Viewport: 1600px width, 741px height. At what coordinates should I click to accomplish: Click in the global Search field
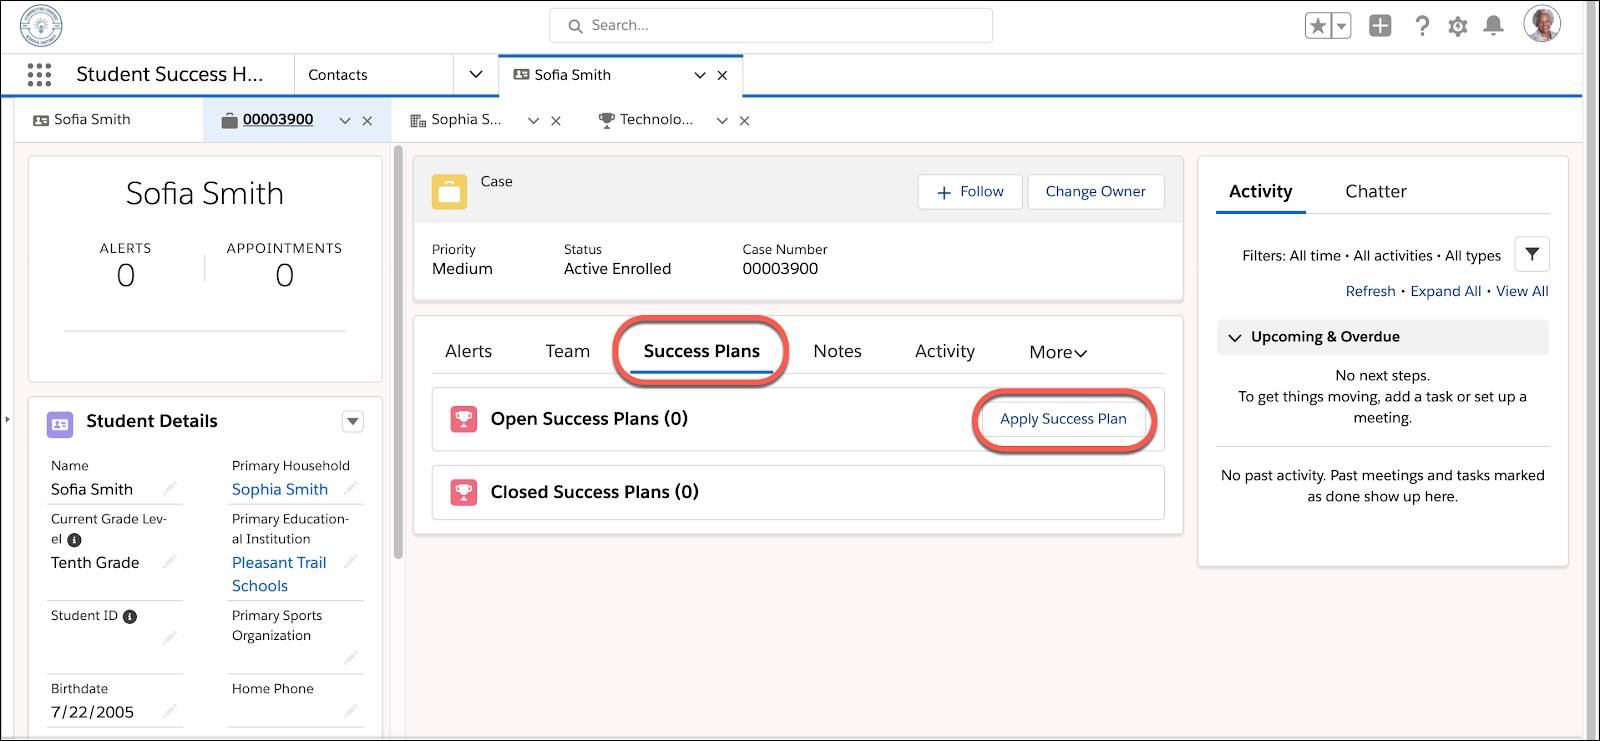[x=771, y=26]
